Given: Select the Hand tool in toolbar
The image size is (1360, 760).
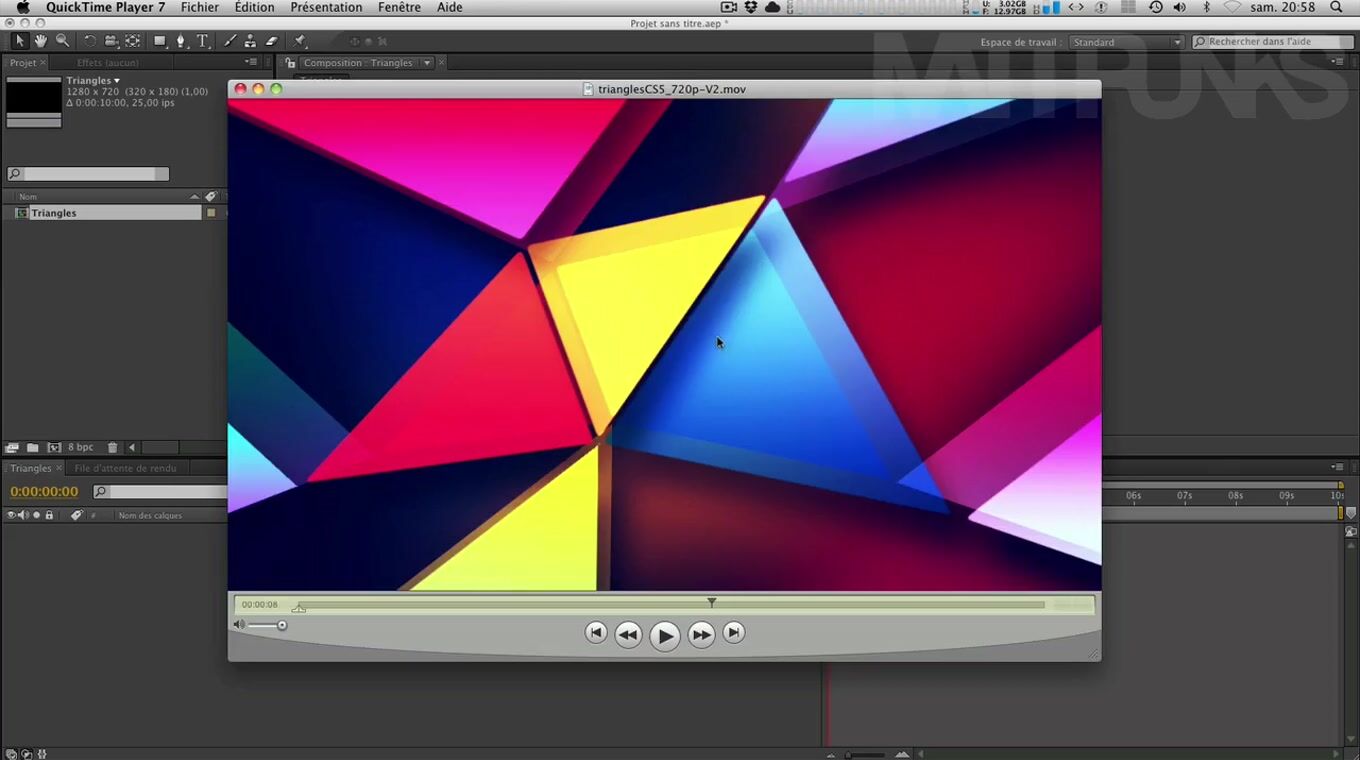Looking at the screenshot, I should tap(41, 41).
